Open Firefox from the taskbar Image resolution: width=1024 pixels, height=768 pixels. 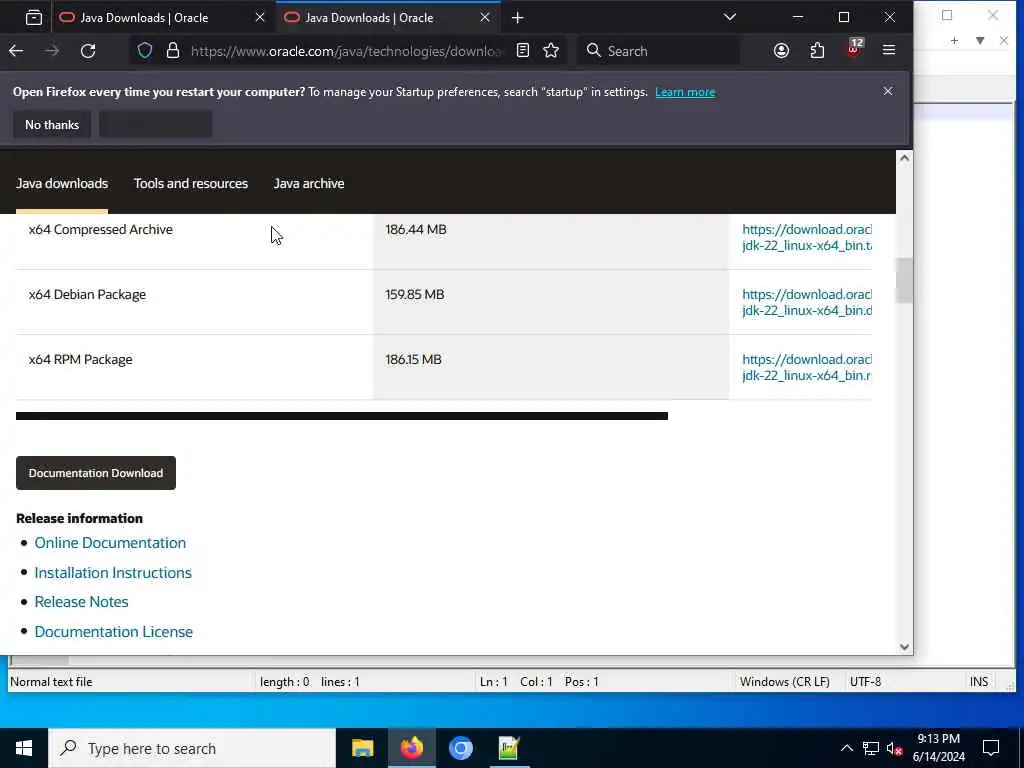[x=411, y=748]
